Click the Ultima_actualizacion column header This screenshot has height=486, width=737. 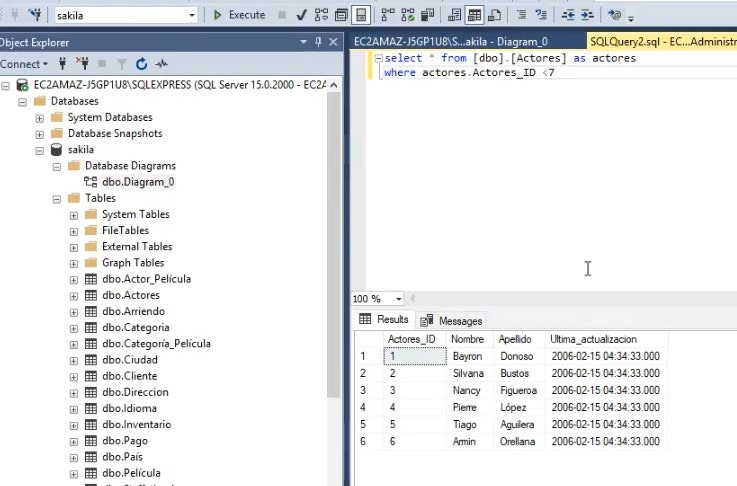click(606, 339)
